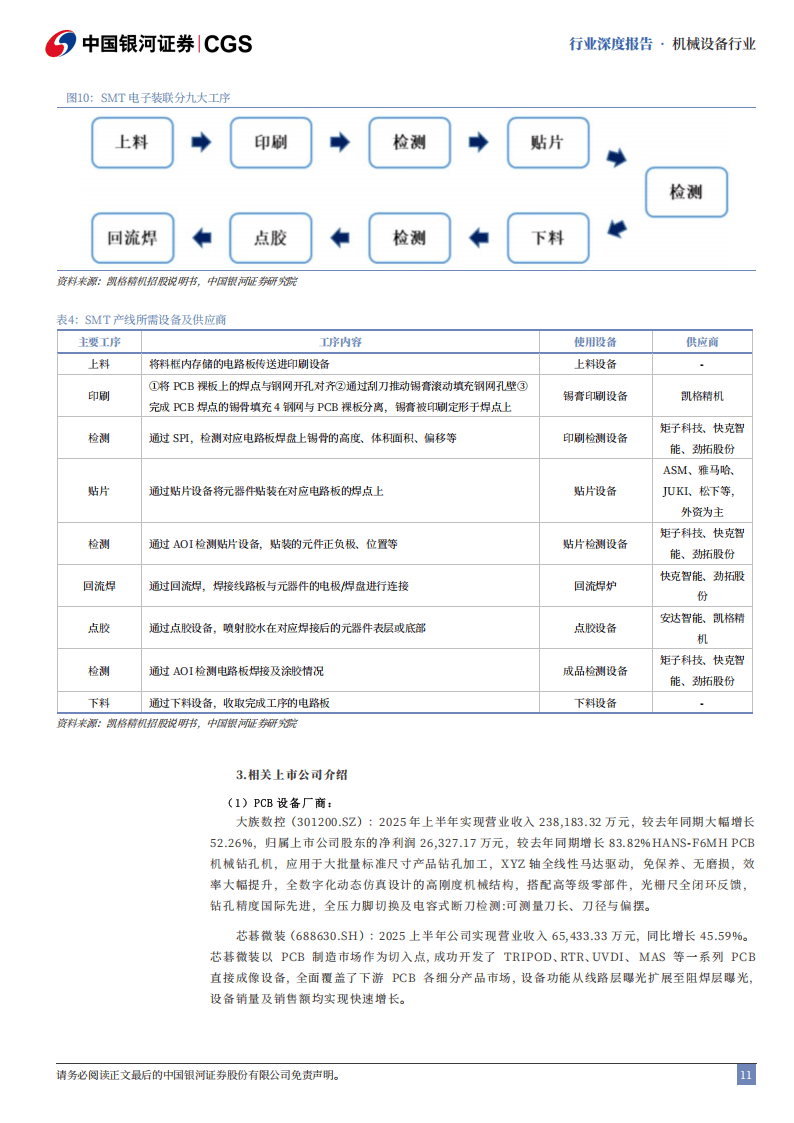Select the table cell 回流焊炉

[596, 586]
